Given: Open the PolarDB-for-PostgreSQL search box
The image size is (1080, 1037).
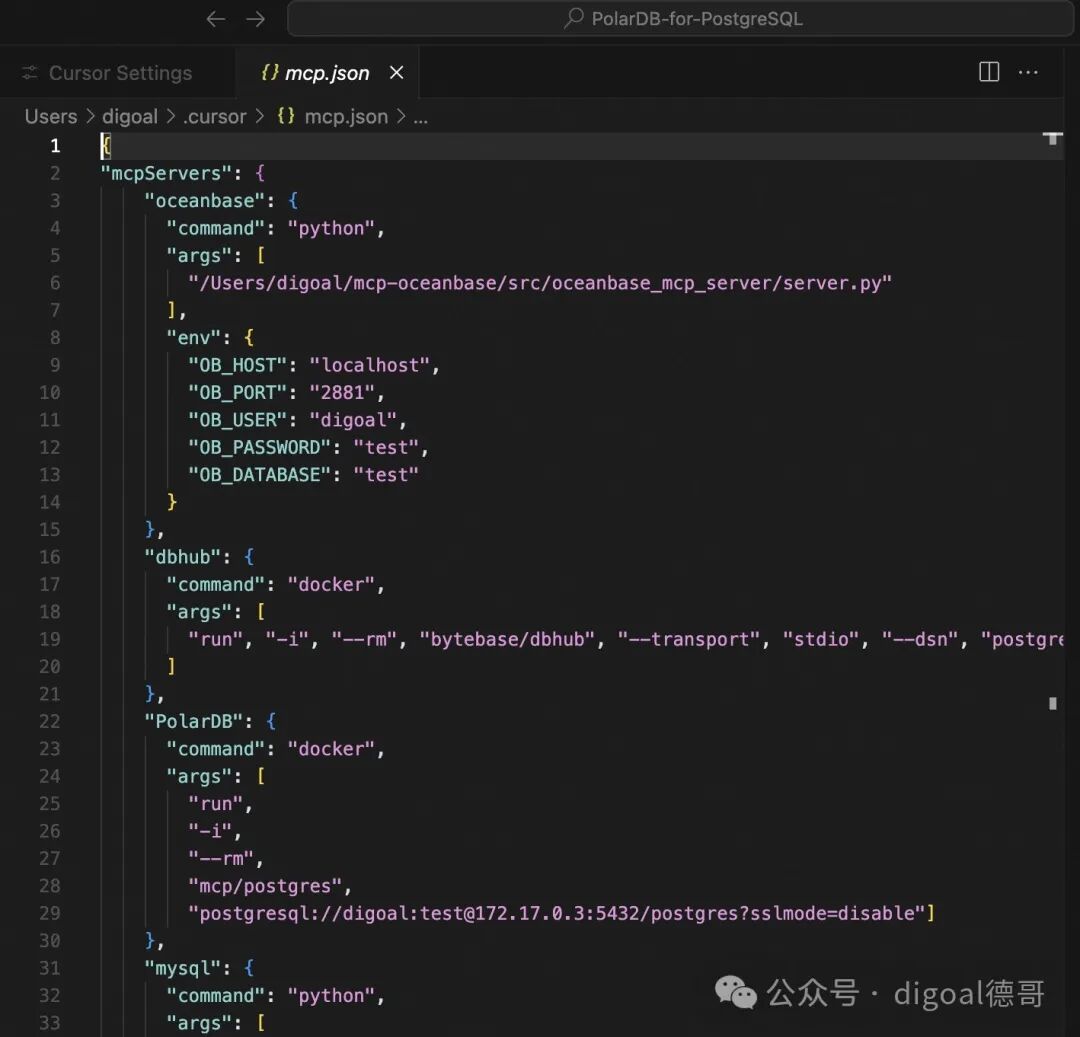Looking at the screenshot, I should [x=681, y=19].
